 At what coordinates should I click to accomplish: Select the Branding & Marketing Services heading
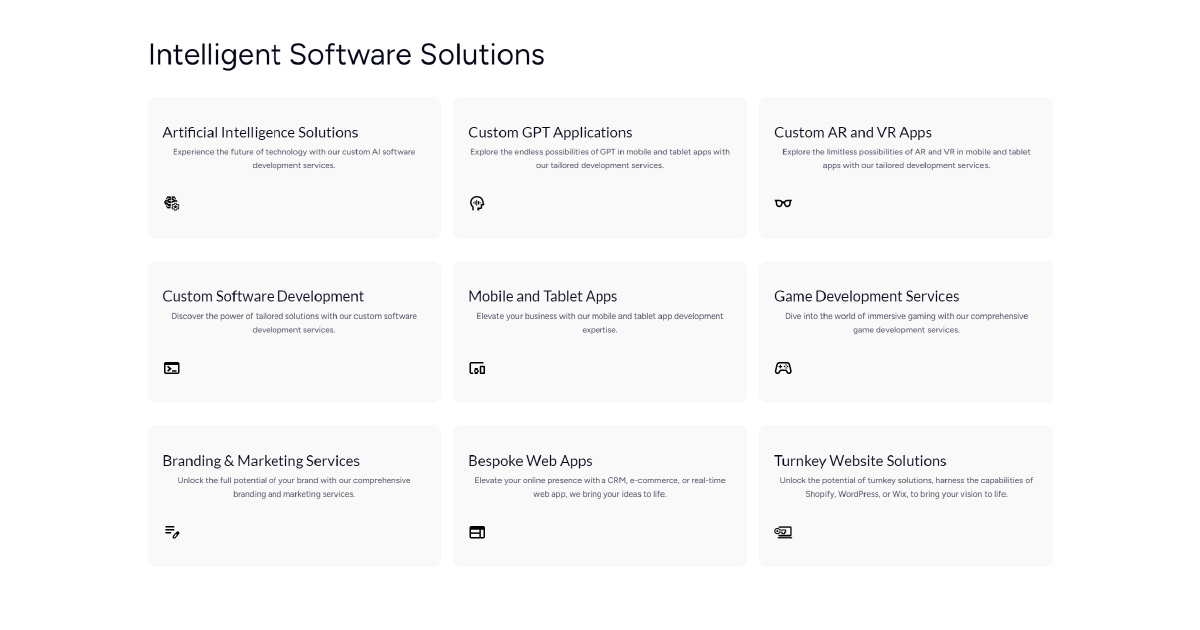pos(261,460)
